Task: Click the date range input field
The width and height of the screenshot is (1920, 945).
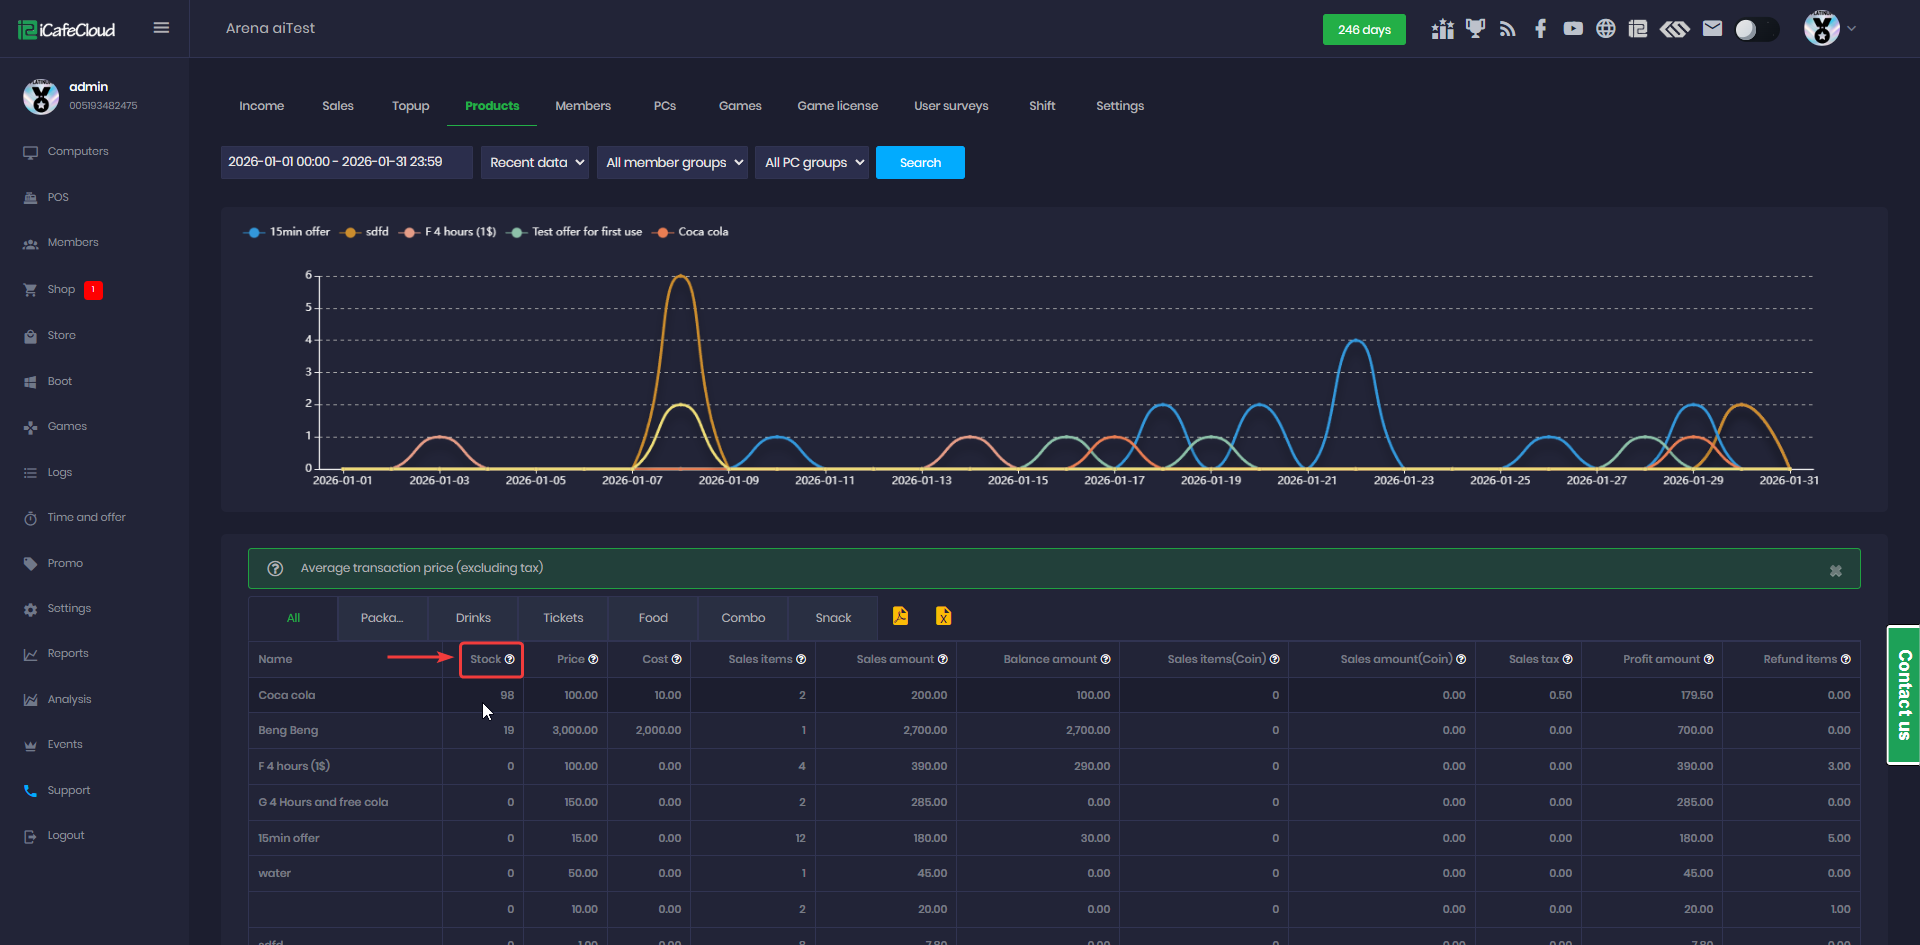Action: pos(346,162)
